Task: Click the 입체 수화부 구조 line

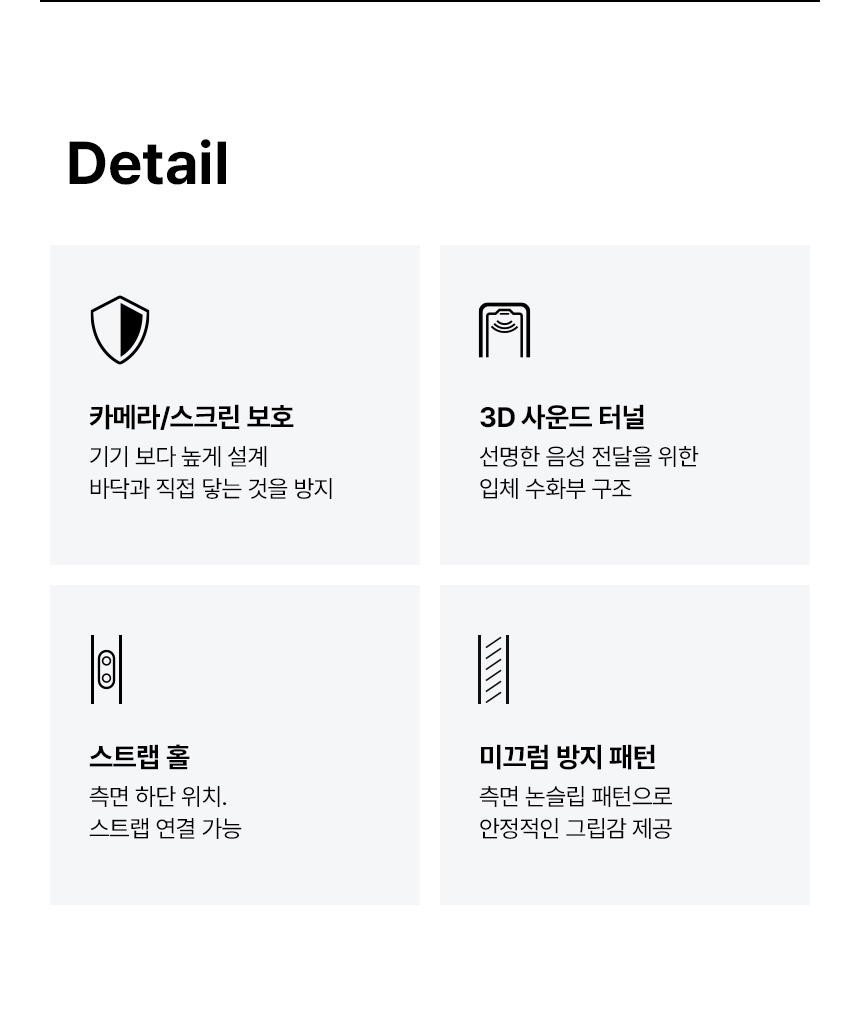Action: 555,489
